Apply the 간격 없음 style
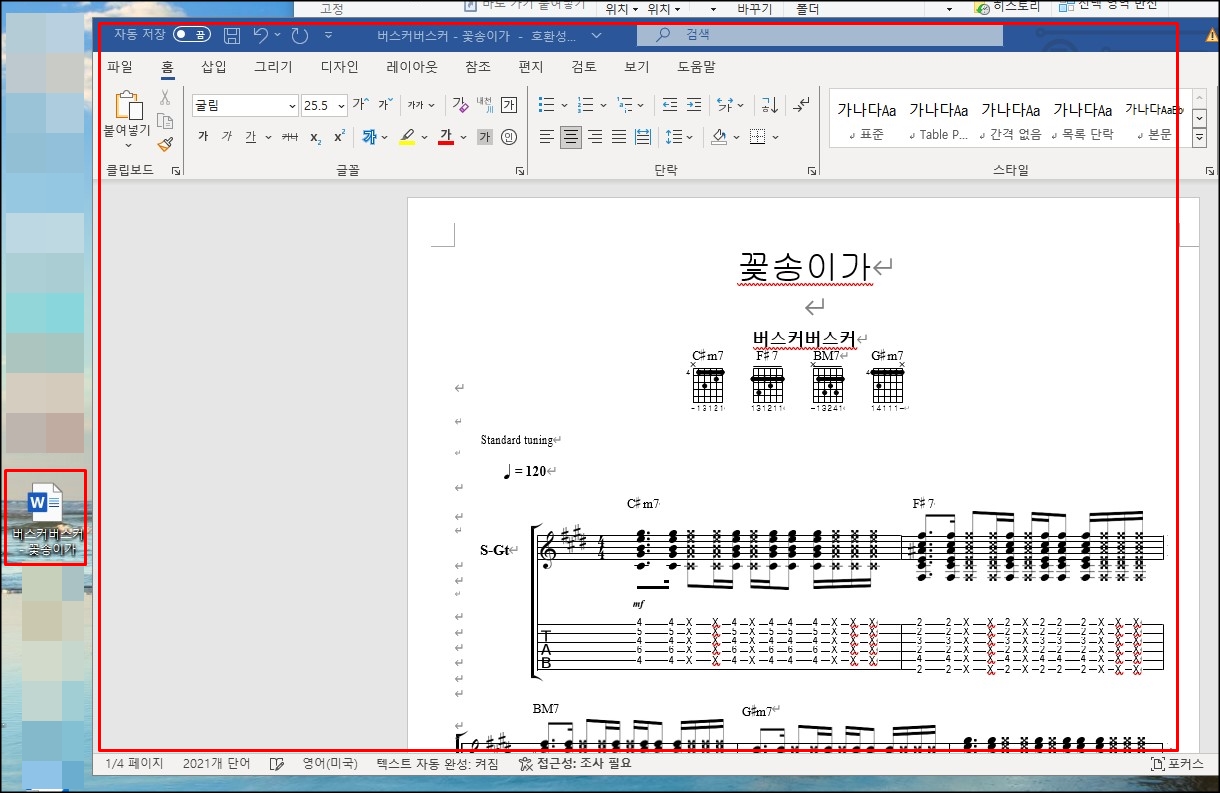Screen dimensions: 1220x793 click(1011, 119)
